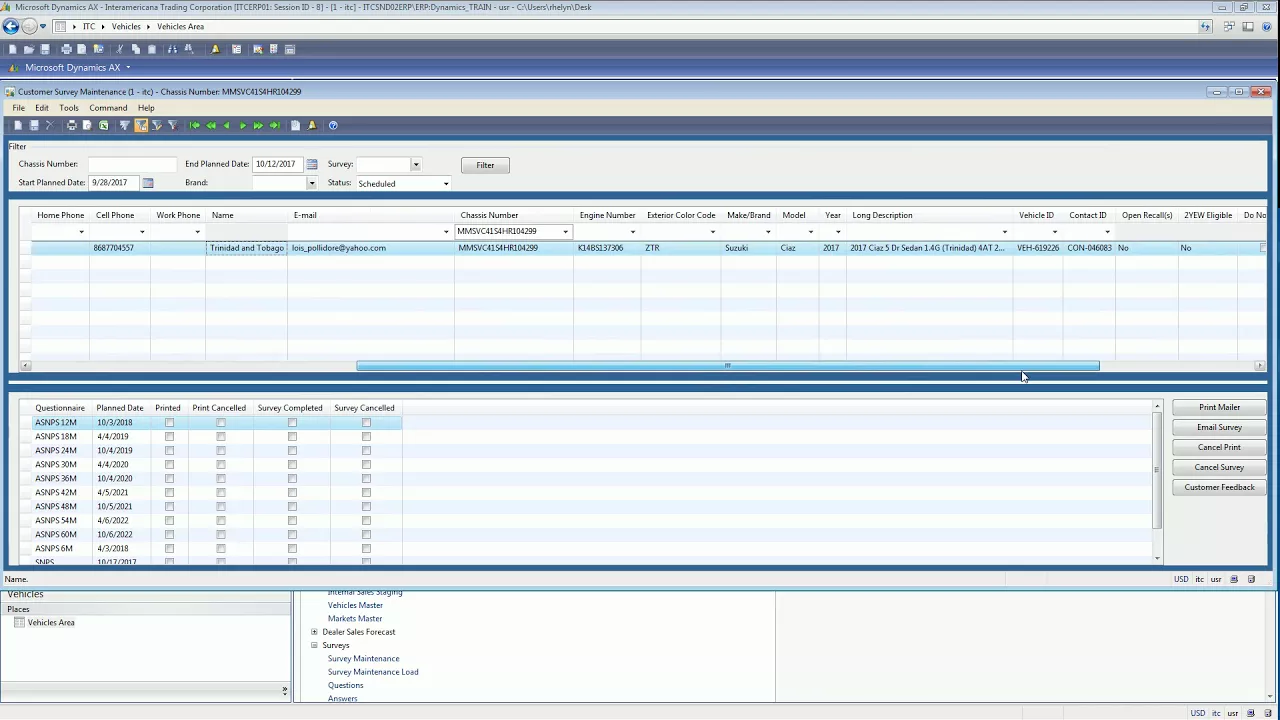Go to the next record
Image resolution: width=1280 pixels, height=720 pixels.
pos(243,125)
